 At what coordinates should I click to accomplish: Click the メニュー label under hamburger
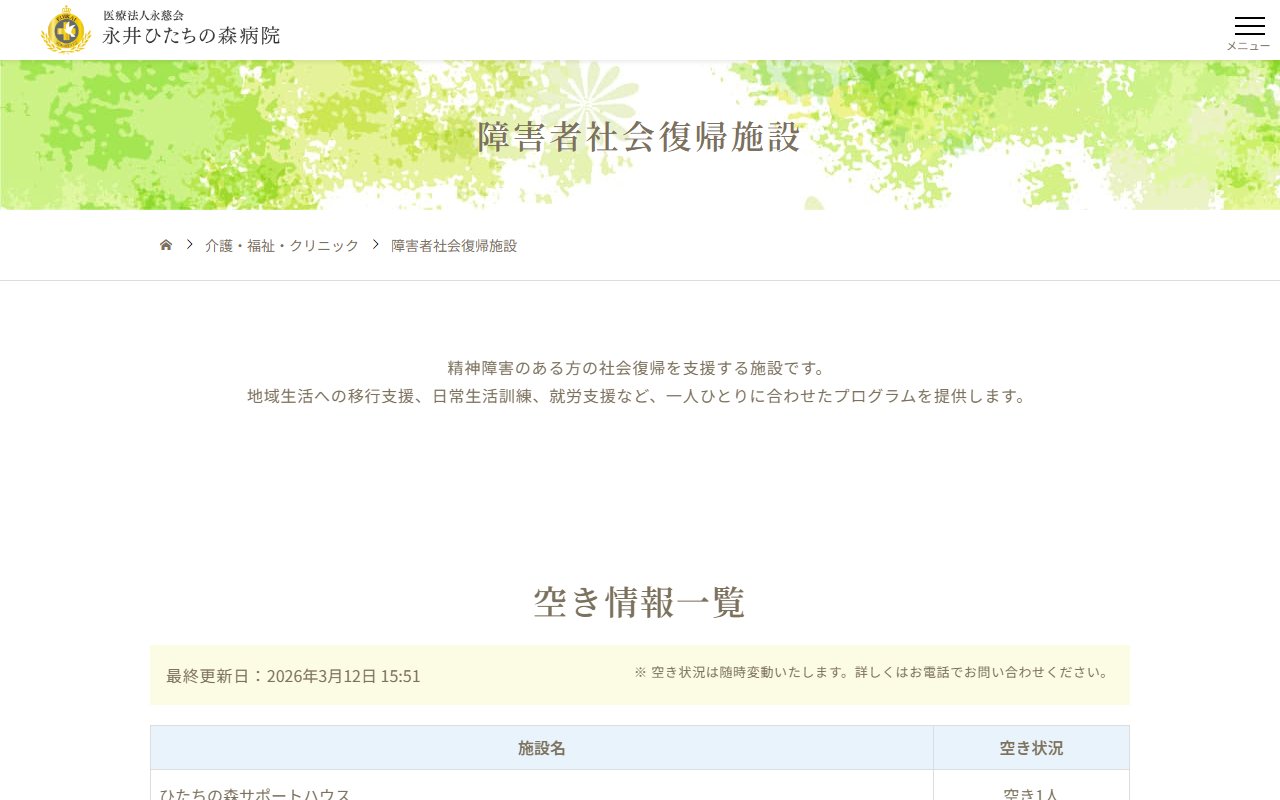pos(1249,46)
